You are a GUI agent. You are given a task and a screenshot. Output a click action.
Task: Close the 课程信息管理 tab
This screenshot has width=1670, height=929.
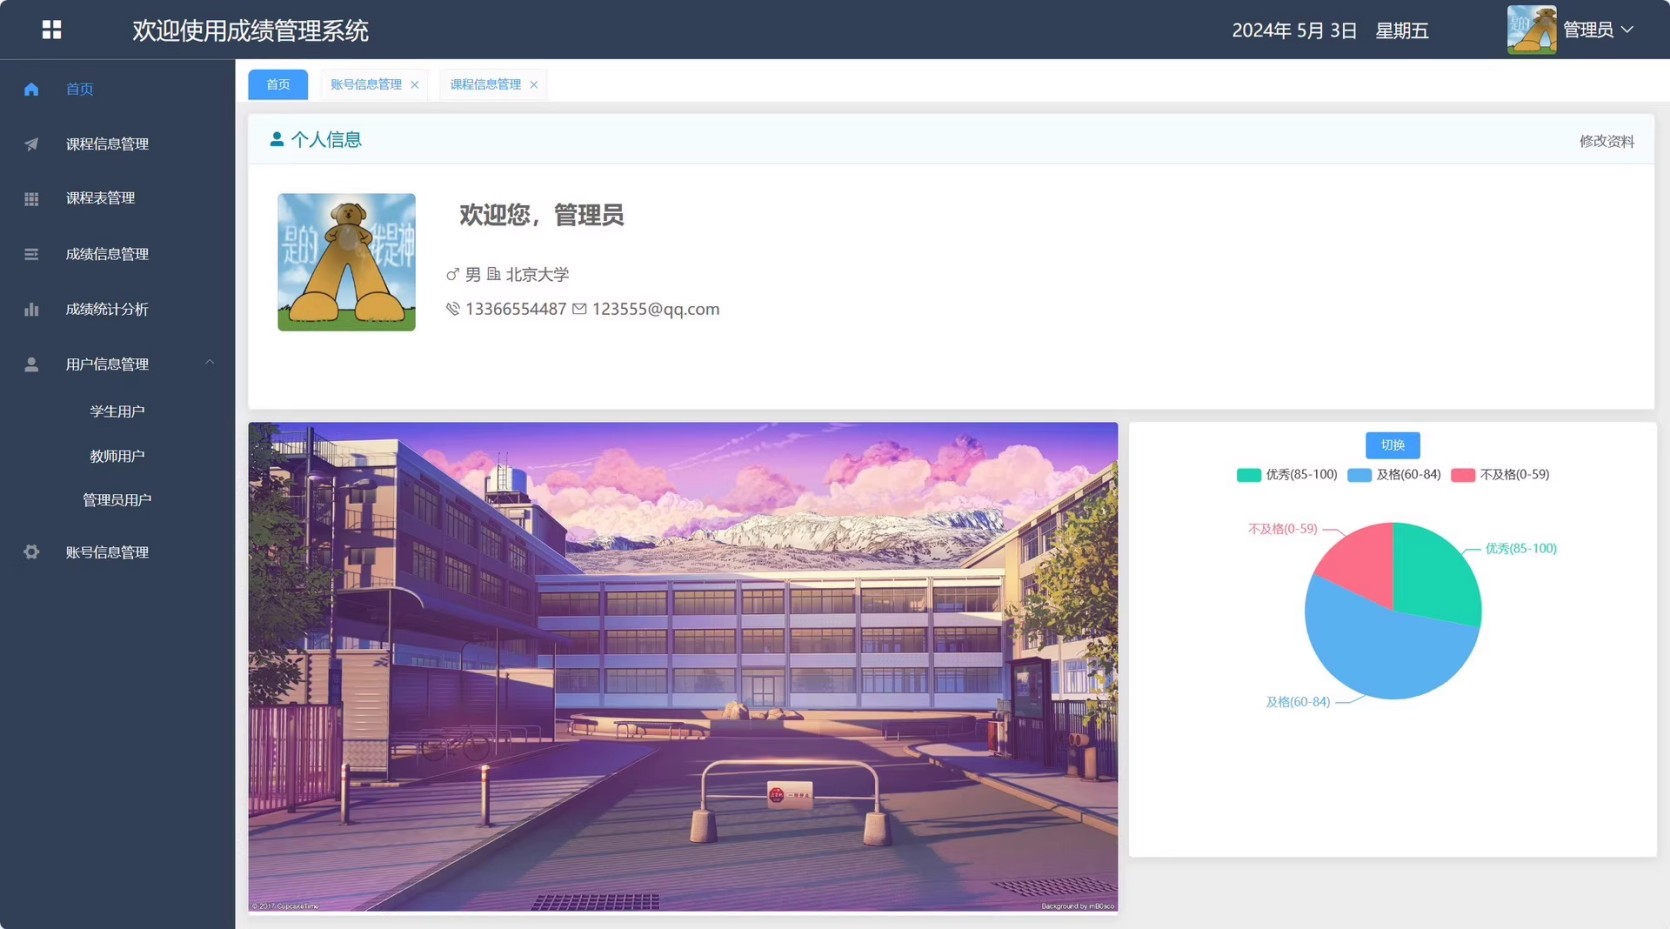(x=534, y=85)
